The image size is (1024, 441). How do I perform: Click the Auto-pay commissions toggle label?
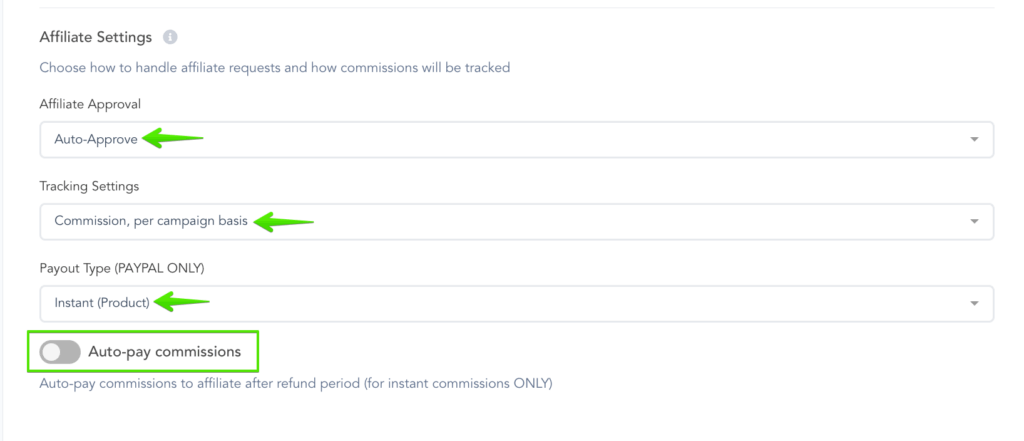coord(164,352)
